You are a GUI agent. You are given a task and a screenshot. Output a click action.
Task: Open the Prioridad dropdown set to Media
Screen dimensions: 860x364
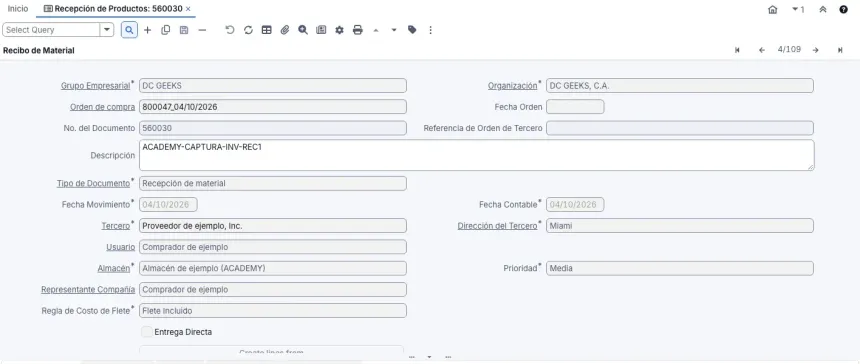click(680, 268)
